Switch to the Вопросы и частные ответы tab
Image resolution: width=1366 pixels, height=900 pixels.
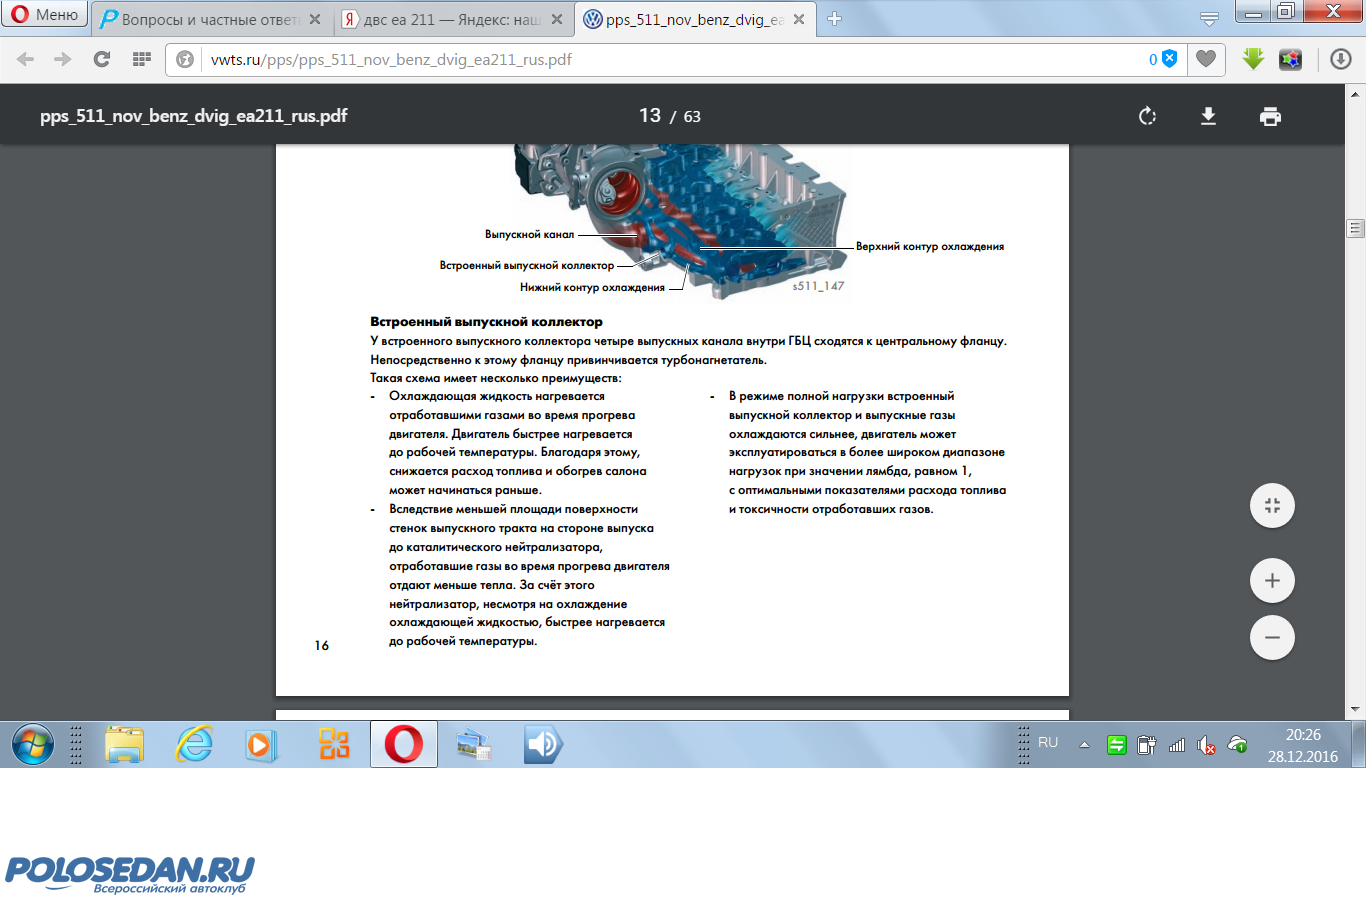click(x=208, y=19)
